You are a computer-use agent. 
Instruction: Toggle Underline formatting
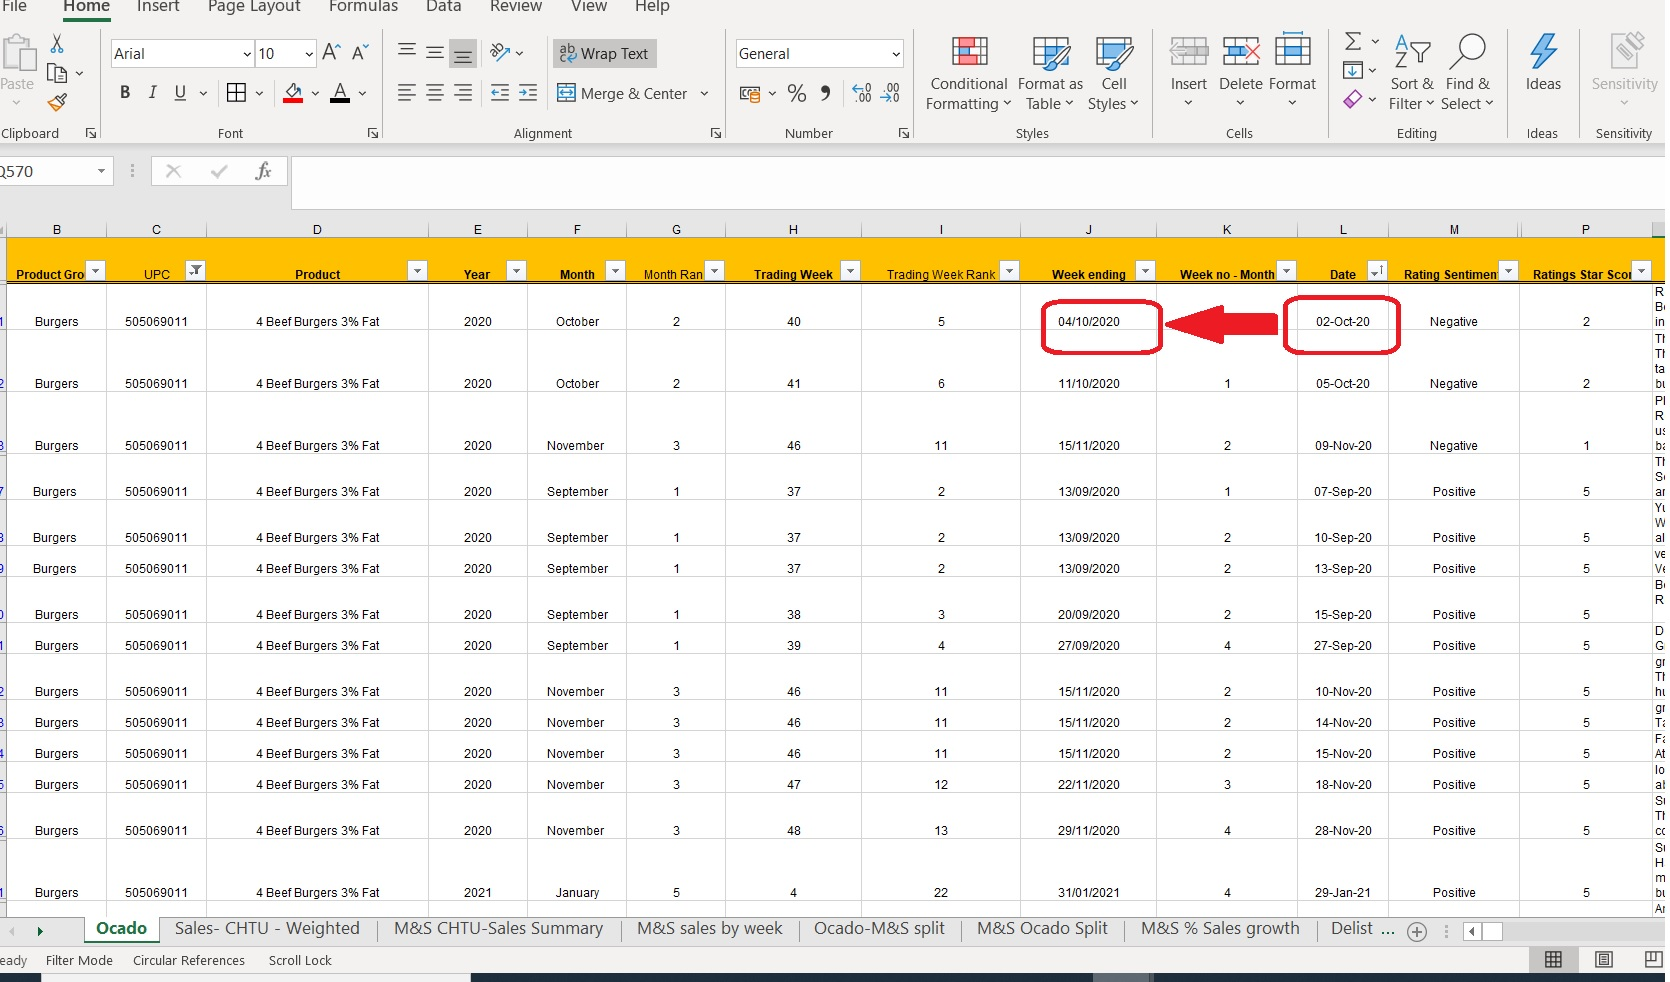[180, 93]
